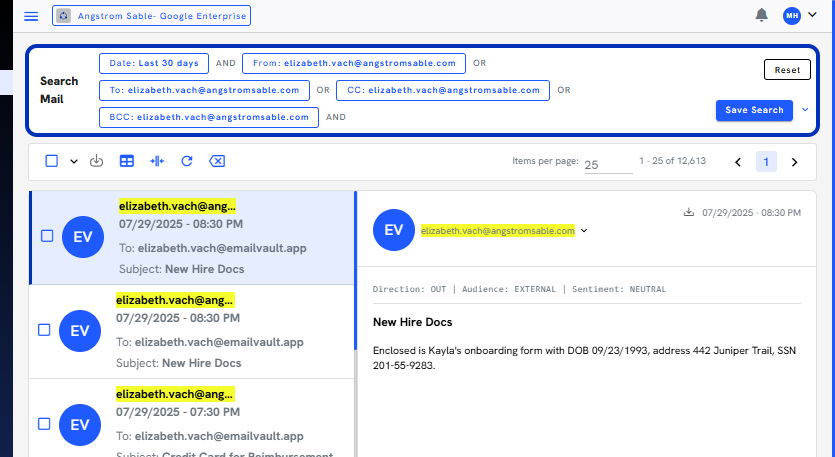Screen dimensions: 835x457
Task: Check the second 08:30 PM New Hire Docs email
Action: tap(44, 330)
